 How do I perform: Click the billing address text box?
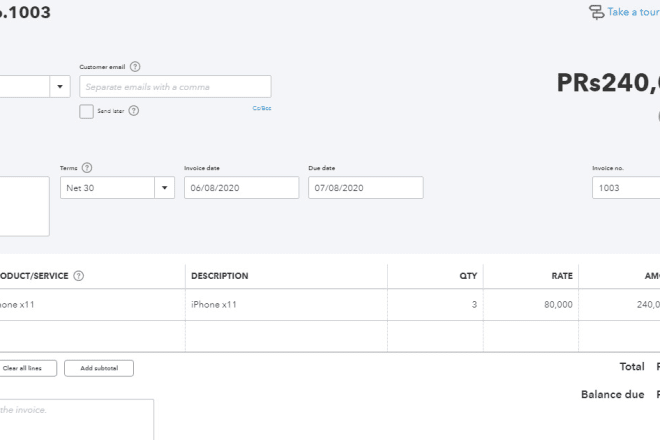tap(24, 206)
